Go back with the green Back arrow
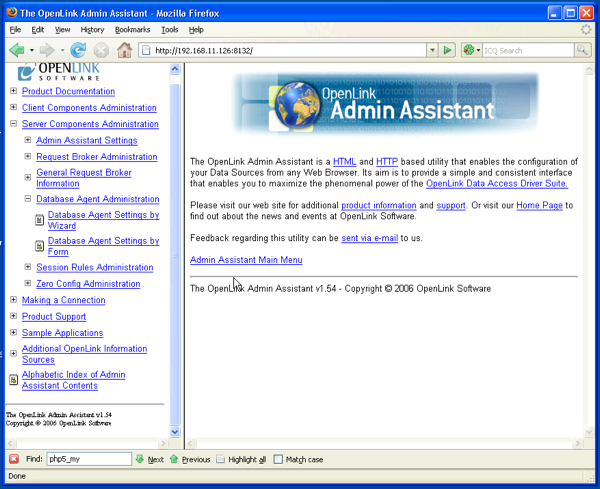This screenshot has height=489, width=600. (x=17, y=50)
